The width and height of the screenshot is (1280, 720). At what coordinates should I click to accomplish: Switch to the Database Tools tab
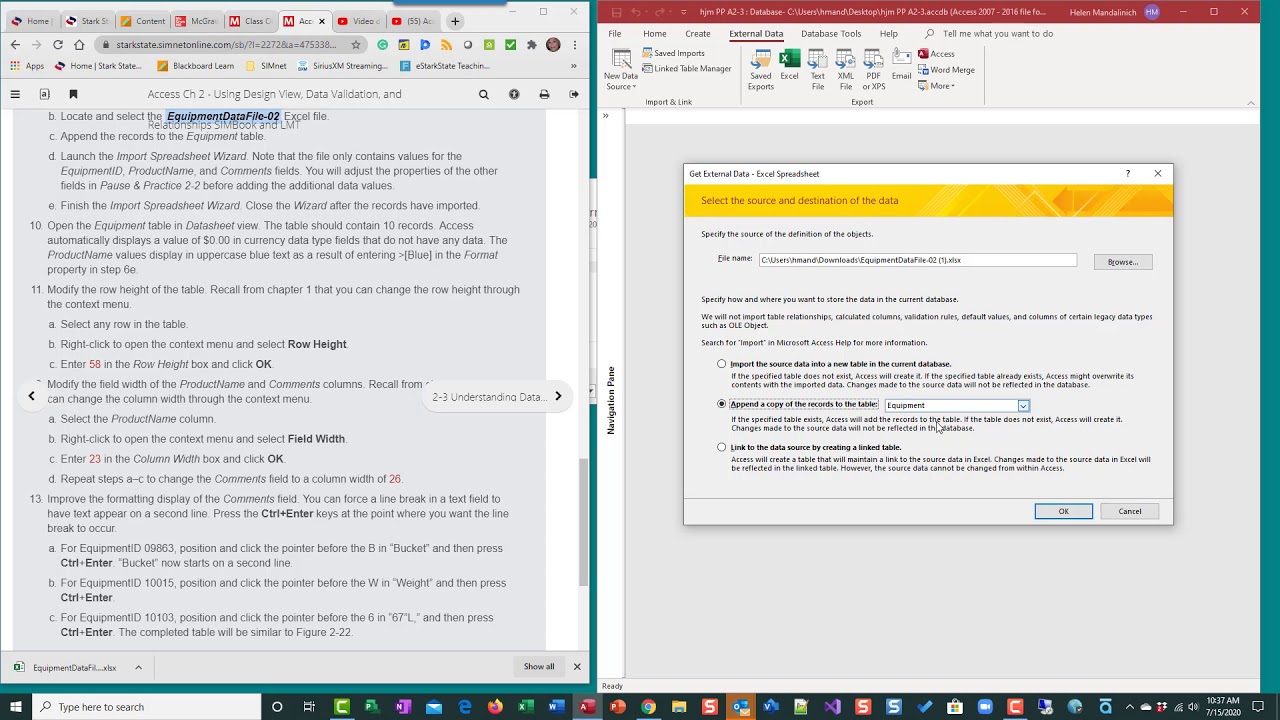click(831, 33)
